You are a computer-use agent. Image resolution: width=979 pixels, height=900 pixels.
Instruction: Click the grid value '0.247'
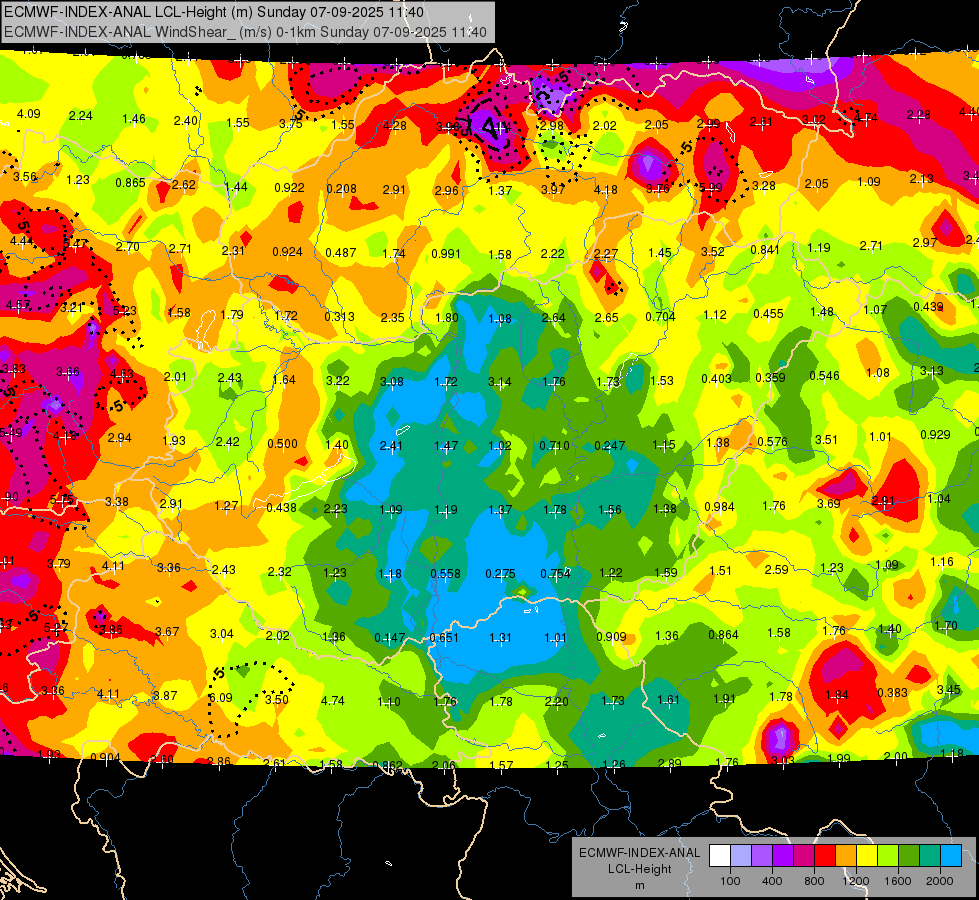tap(609, 445)
